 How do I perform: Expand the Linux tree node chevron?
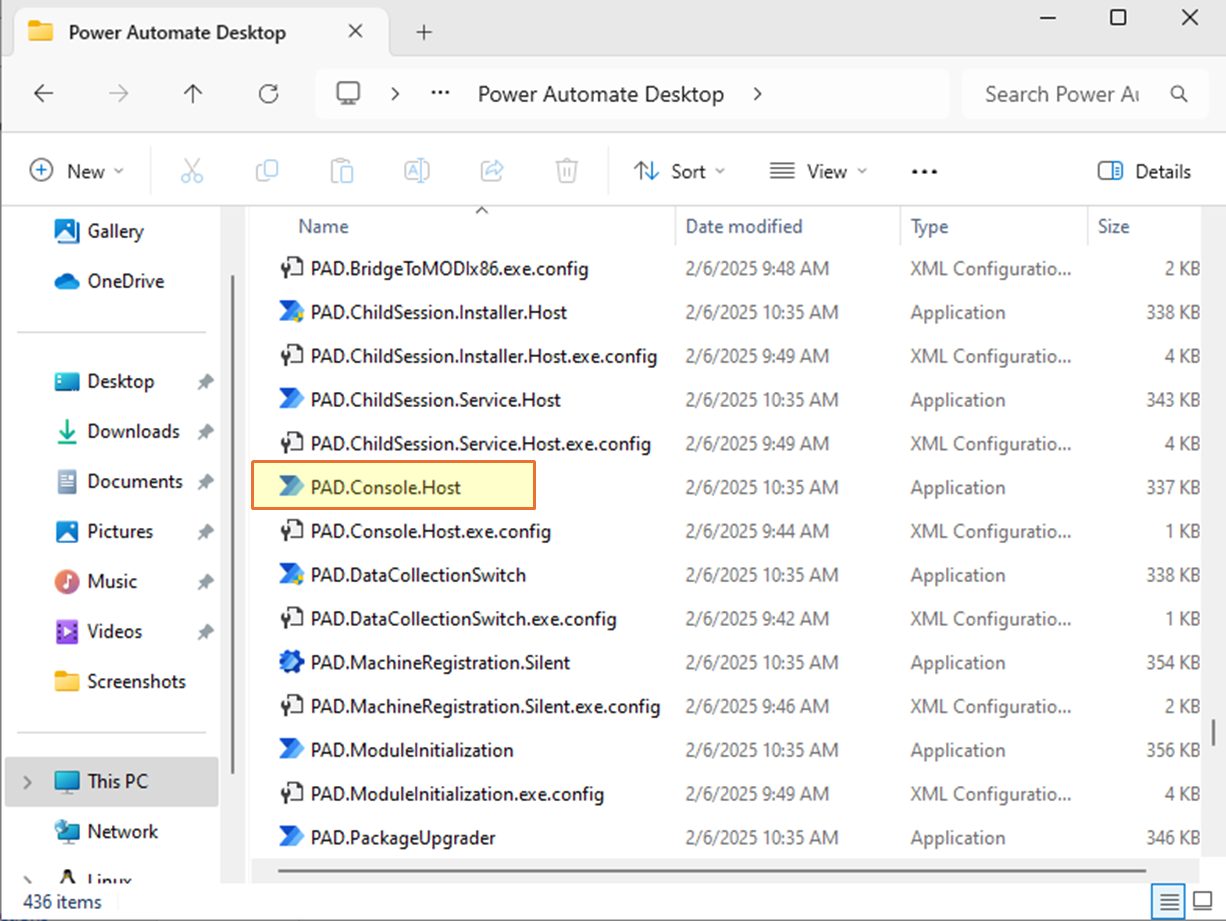27,881
